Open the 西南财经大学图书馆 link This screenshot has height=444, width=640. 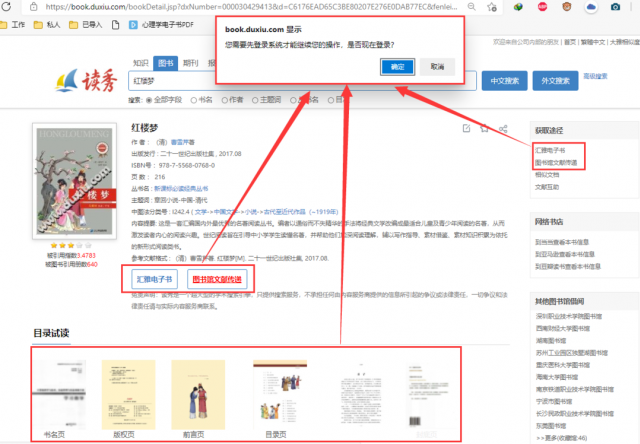[563, 328]
